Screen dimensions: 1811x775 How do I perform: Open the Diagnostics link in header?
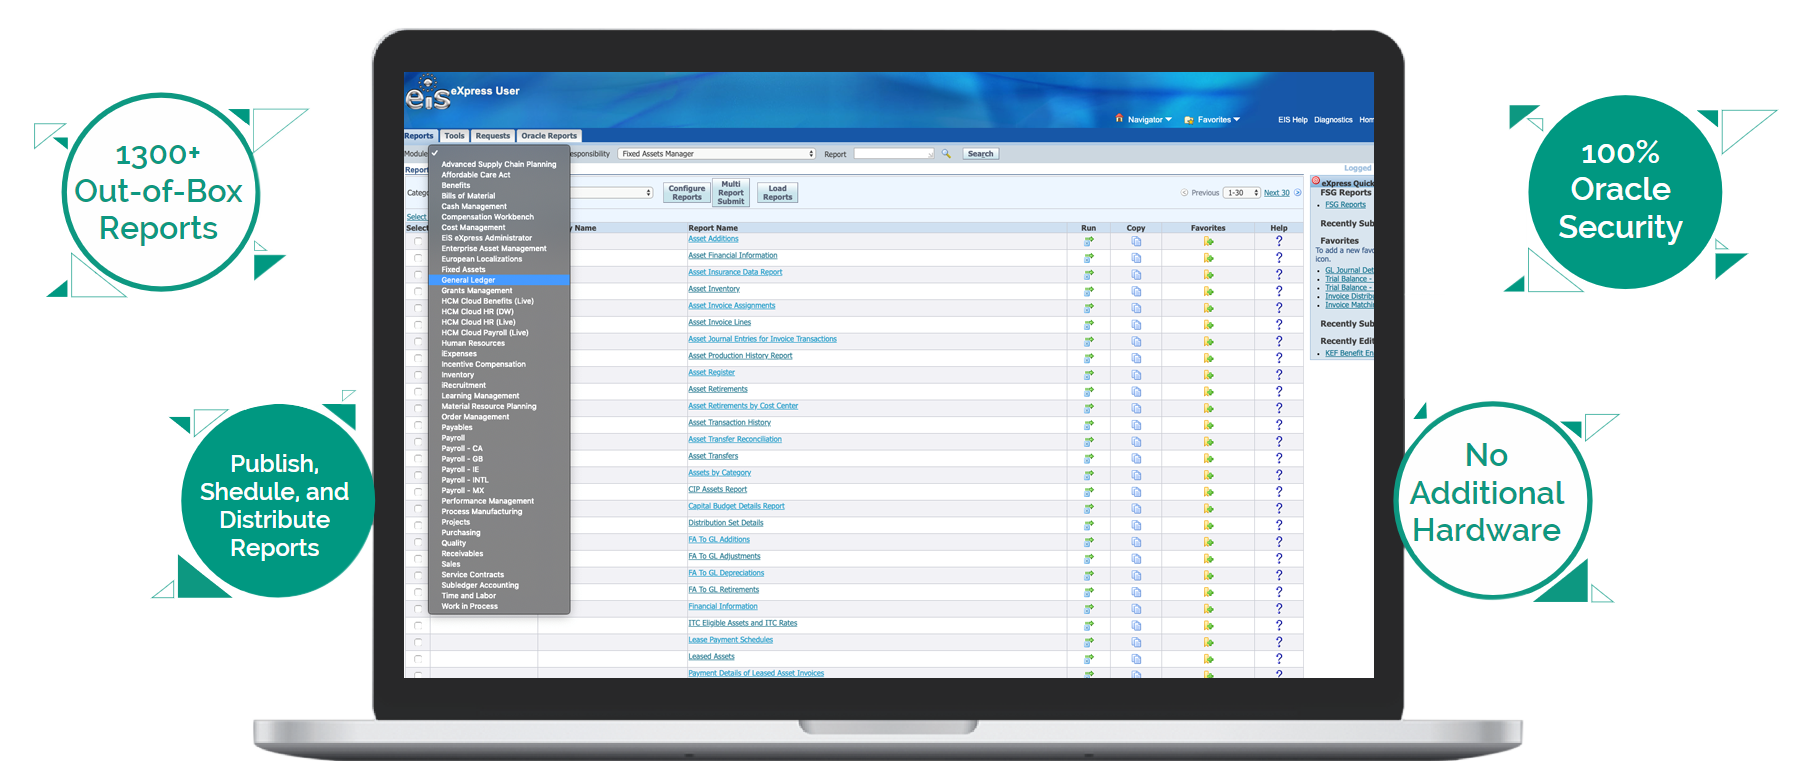click(x=1333, y=120)
